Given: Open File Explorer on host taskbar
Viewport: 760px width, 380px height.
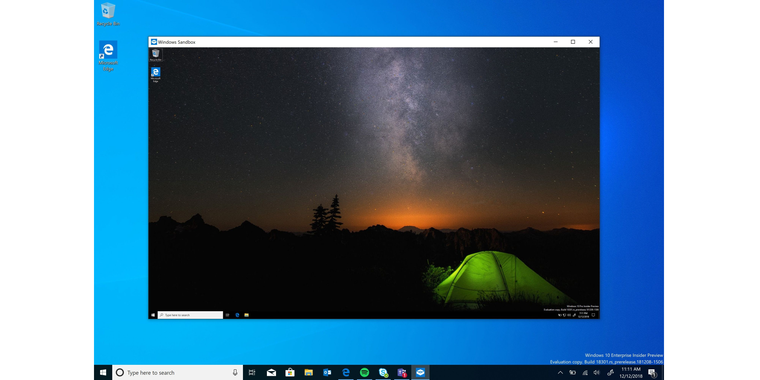Looking at the screenshot, I should (308, 372).
